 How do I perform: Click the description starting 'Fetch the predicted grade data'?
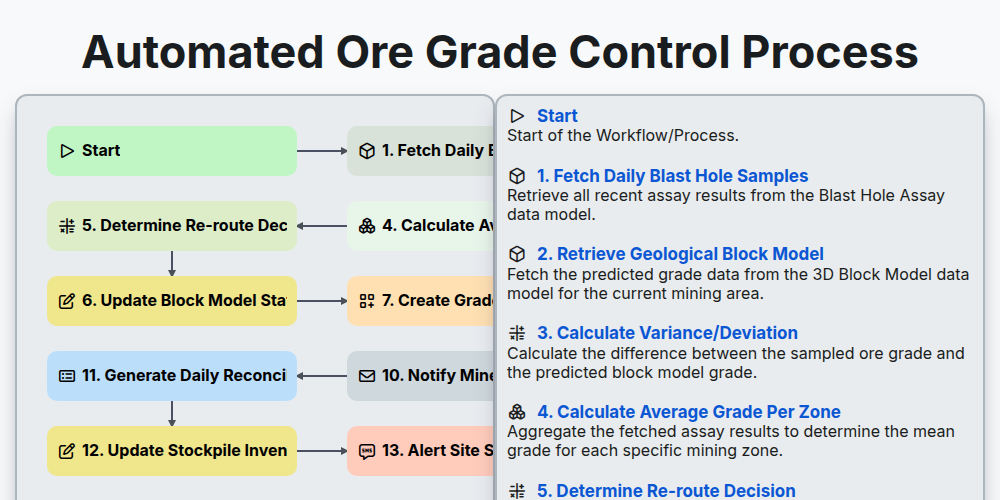[738, 284]
